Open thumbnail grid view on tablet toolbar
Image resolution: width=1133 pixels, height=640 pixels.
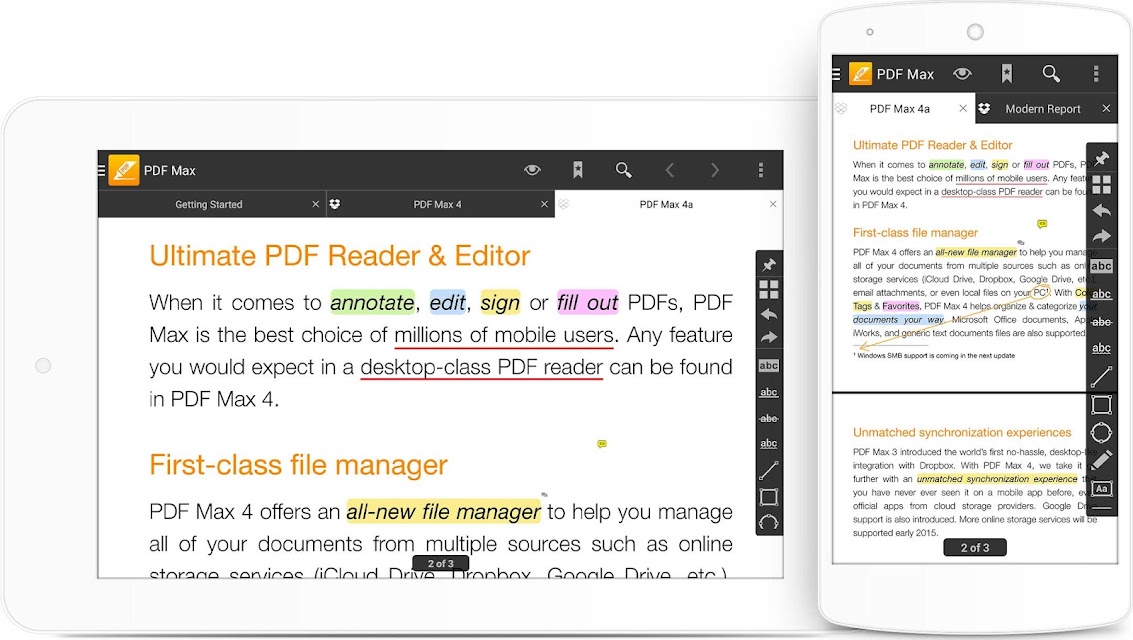[769, 290]
